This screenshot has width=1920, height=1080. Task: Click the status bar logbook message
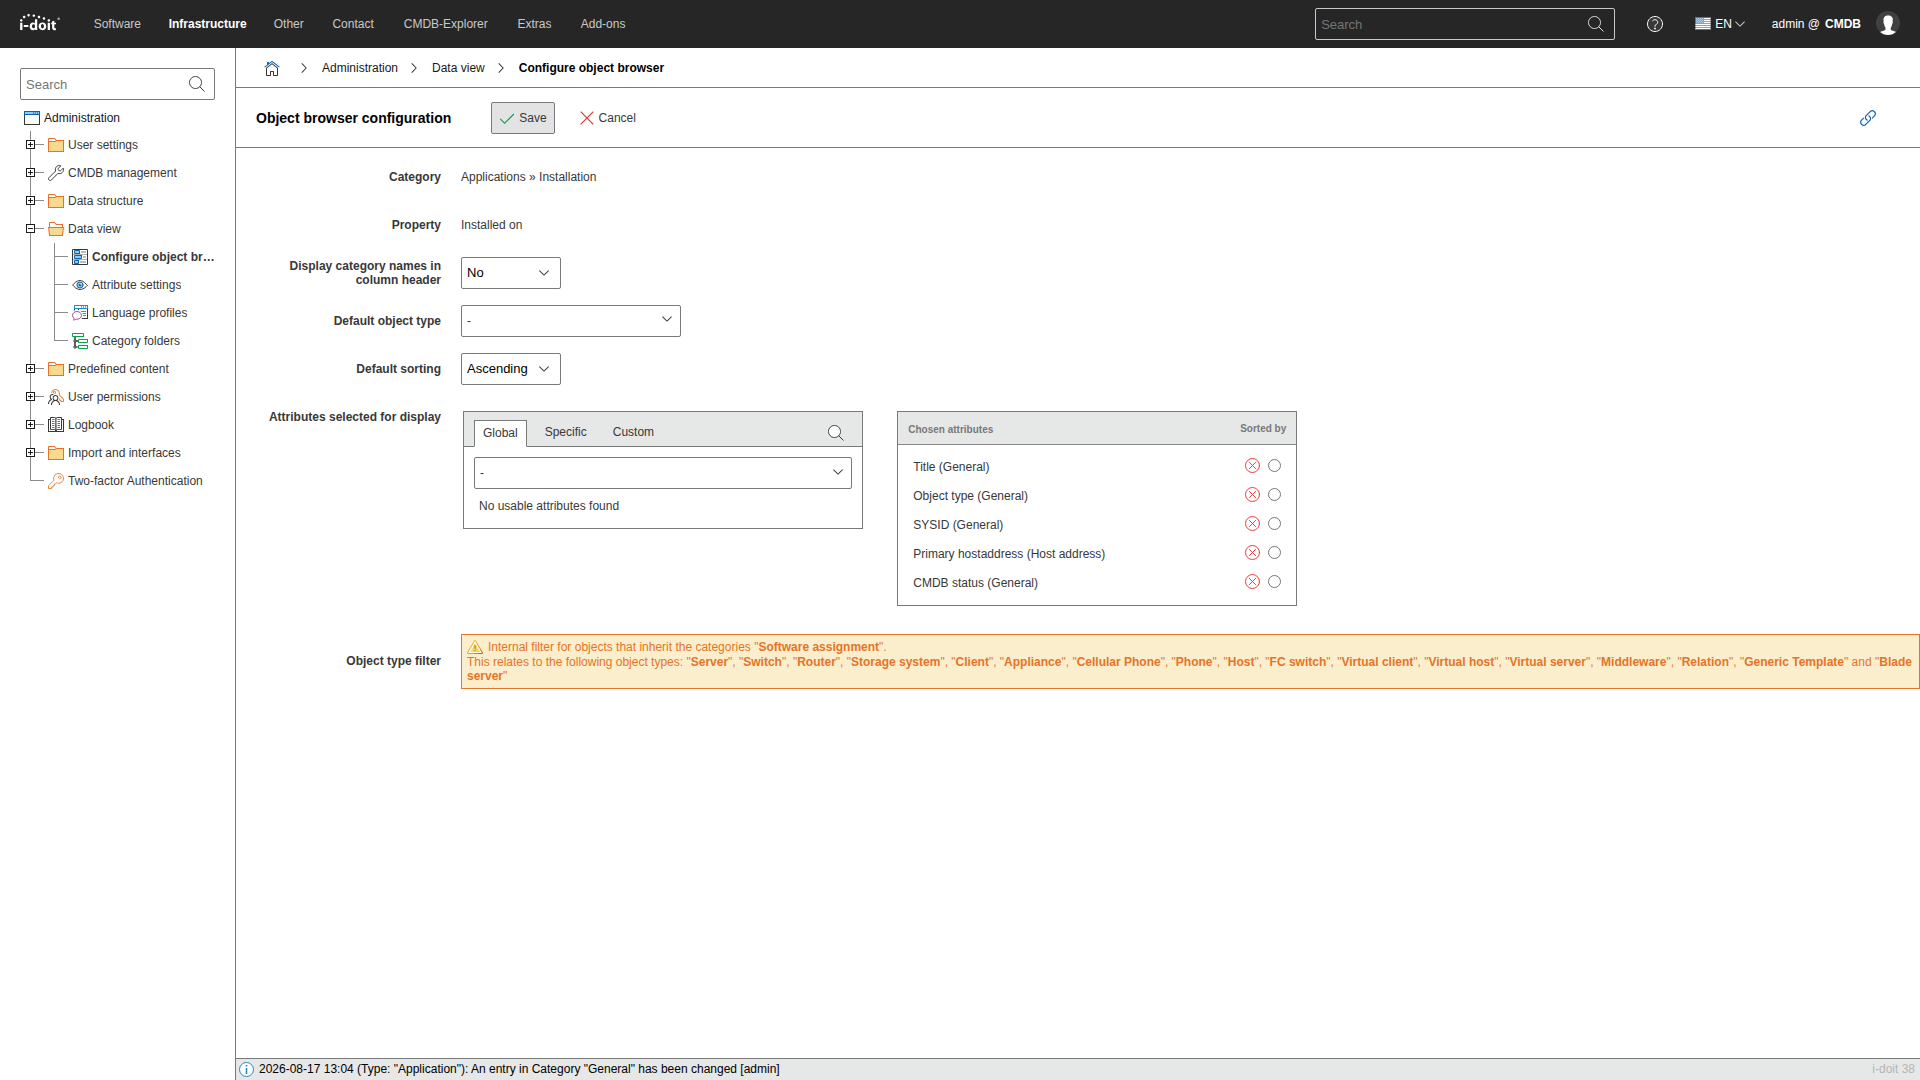[x=519, y=1069]
